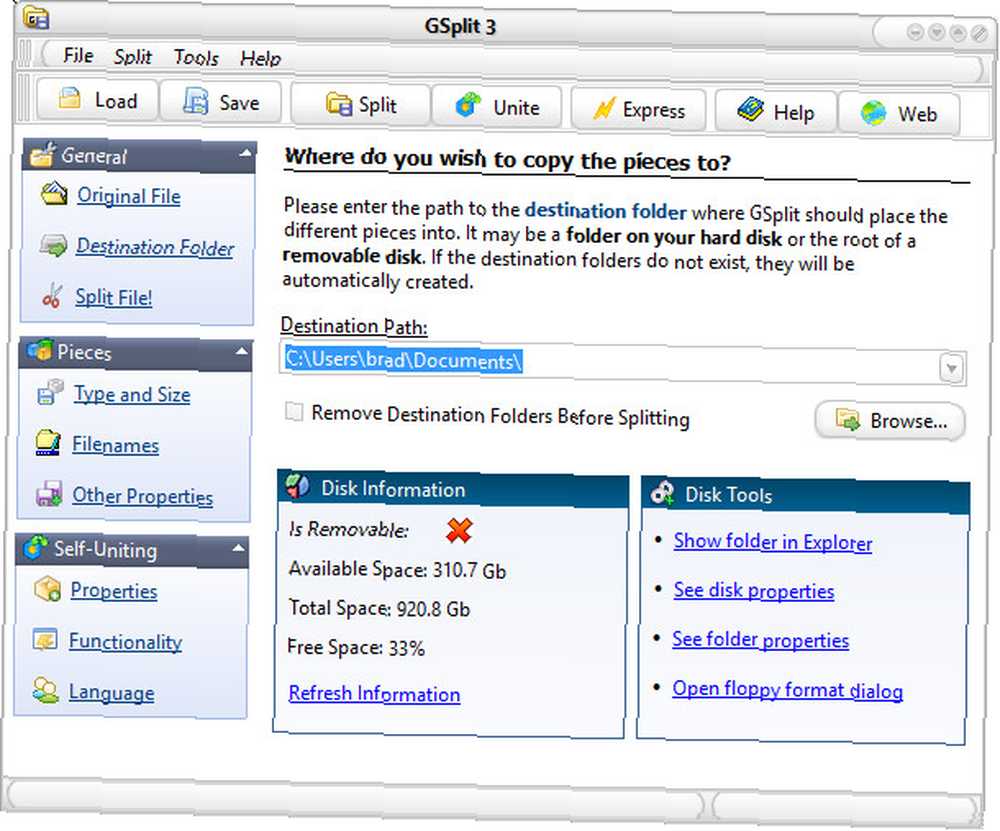Click the Type and Size icon
The width and height of the screenshot is (1000, 831).
(50, 392)
